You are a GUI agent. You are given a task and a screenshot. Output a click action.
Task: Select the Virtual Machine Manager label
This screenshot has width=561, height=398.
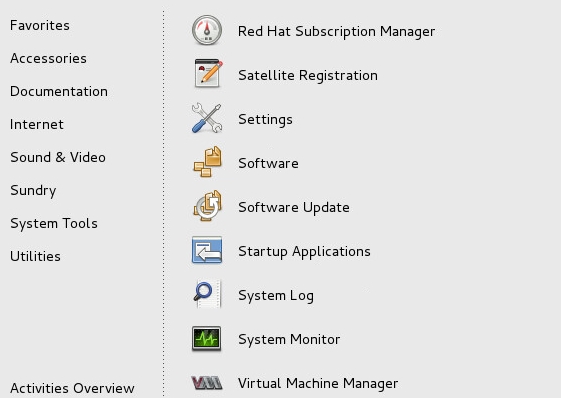pyautogui.click(x=318, y=383)
